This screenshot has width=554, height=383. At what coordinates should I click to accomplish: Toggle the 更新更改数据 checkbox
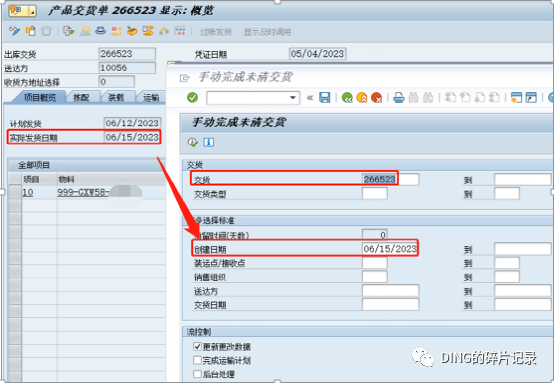tap(197, 346)
